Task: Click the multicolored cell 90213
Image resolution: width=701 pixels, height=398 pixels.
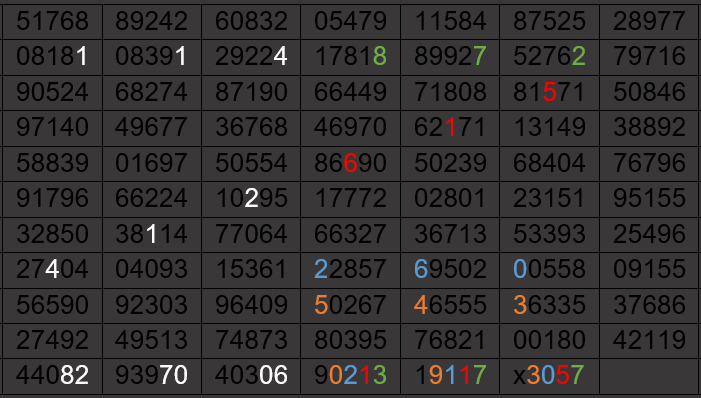Action: coord(350,376)
